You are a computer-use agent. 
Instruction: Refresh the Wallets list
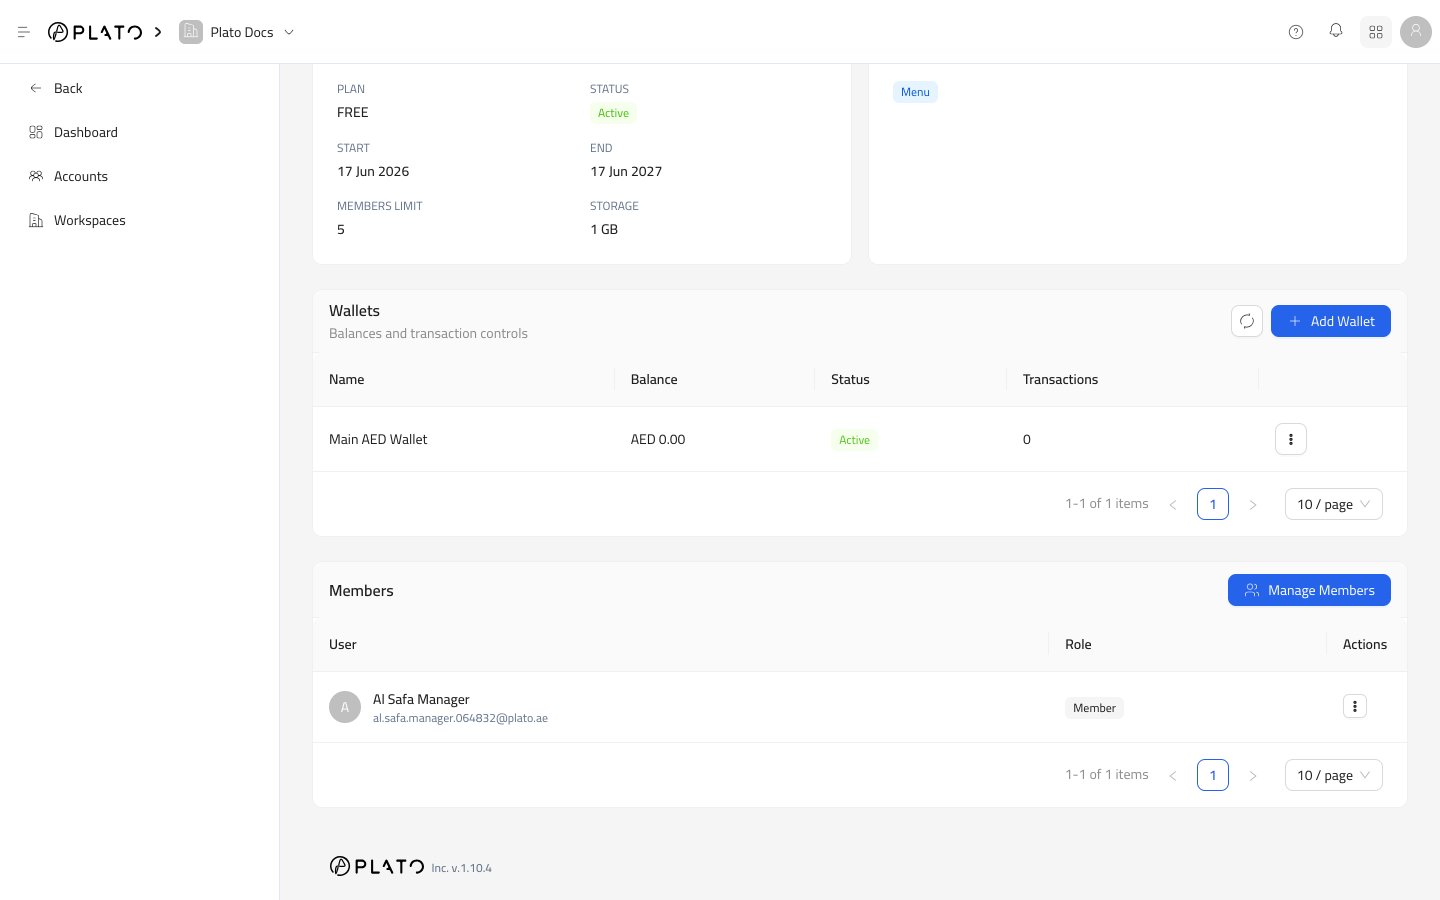pos(1247,321)
